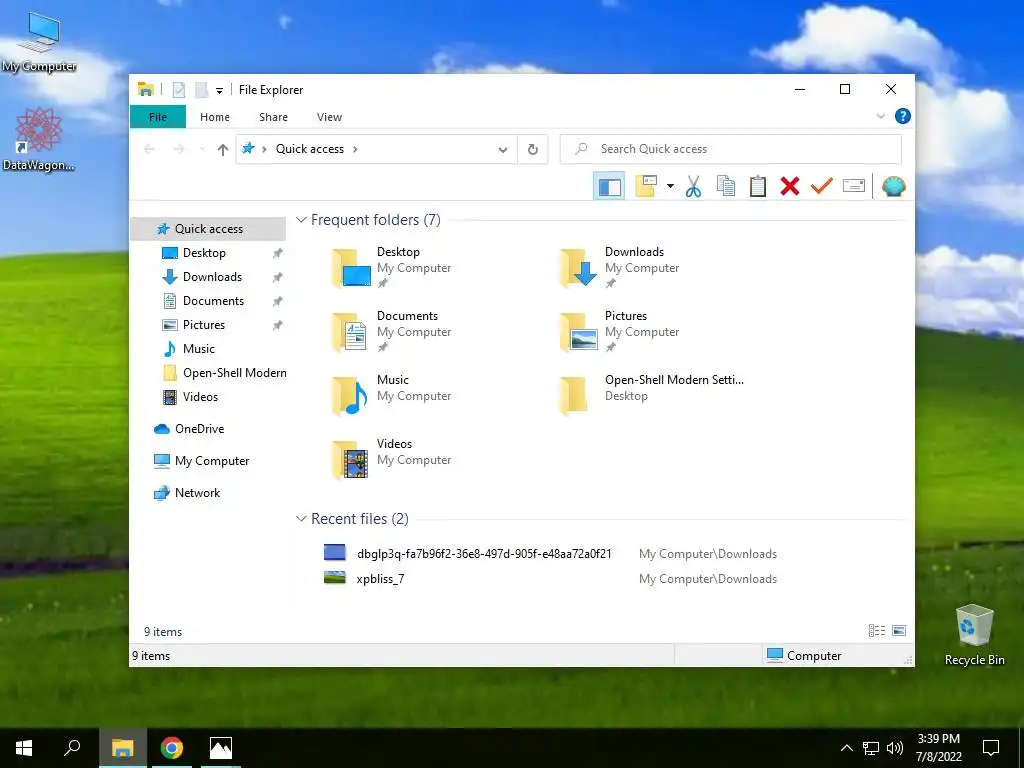The height and width of the screenshot is (768, 1024).
Task: Click the Up one level arrow
Action: click(223, 150)
